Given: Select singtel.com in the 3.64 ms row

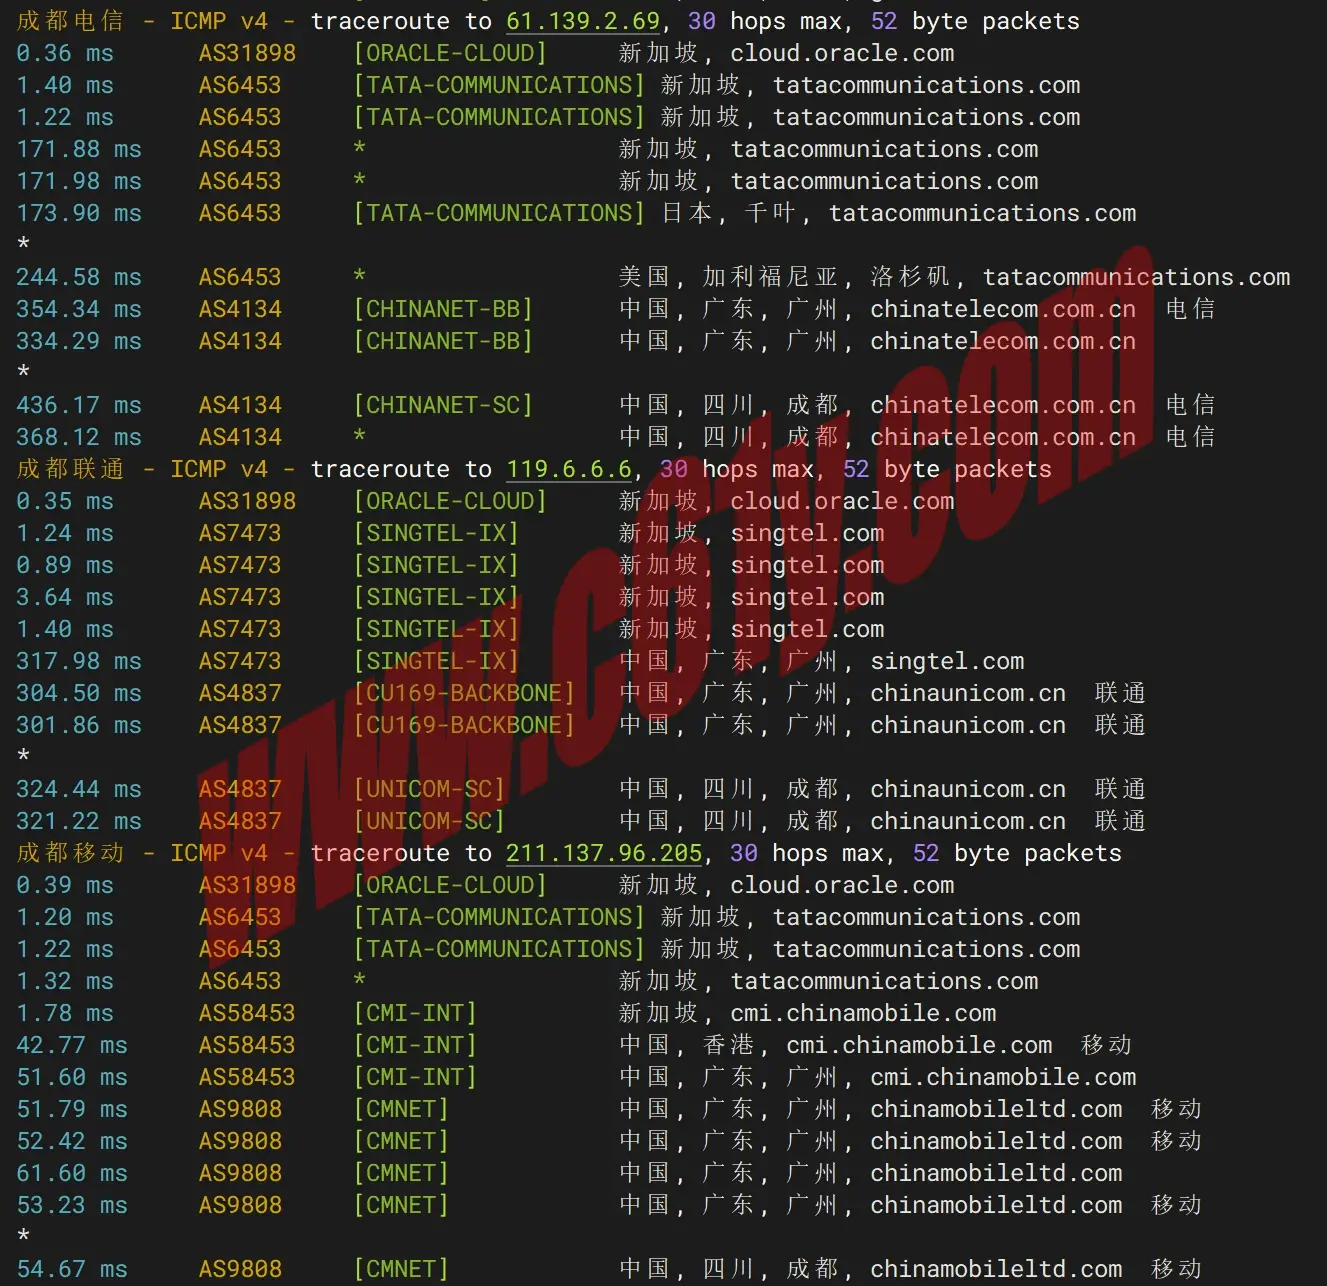Looking at the screenshot, I should click(807, 597).
